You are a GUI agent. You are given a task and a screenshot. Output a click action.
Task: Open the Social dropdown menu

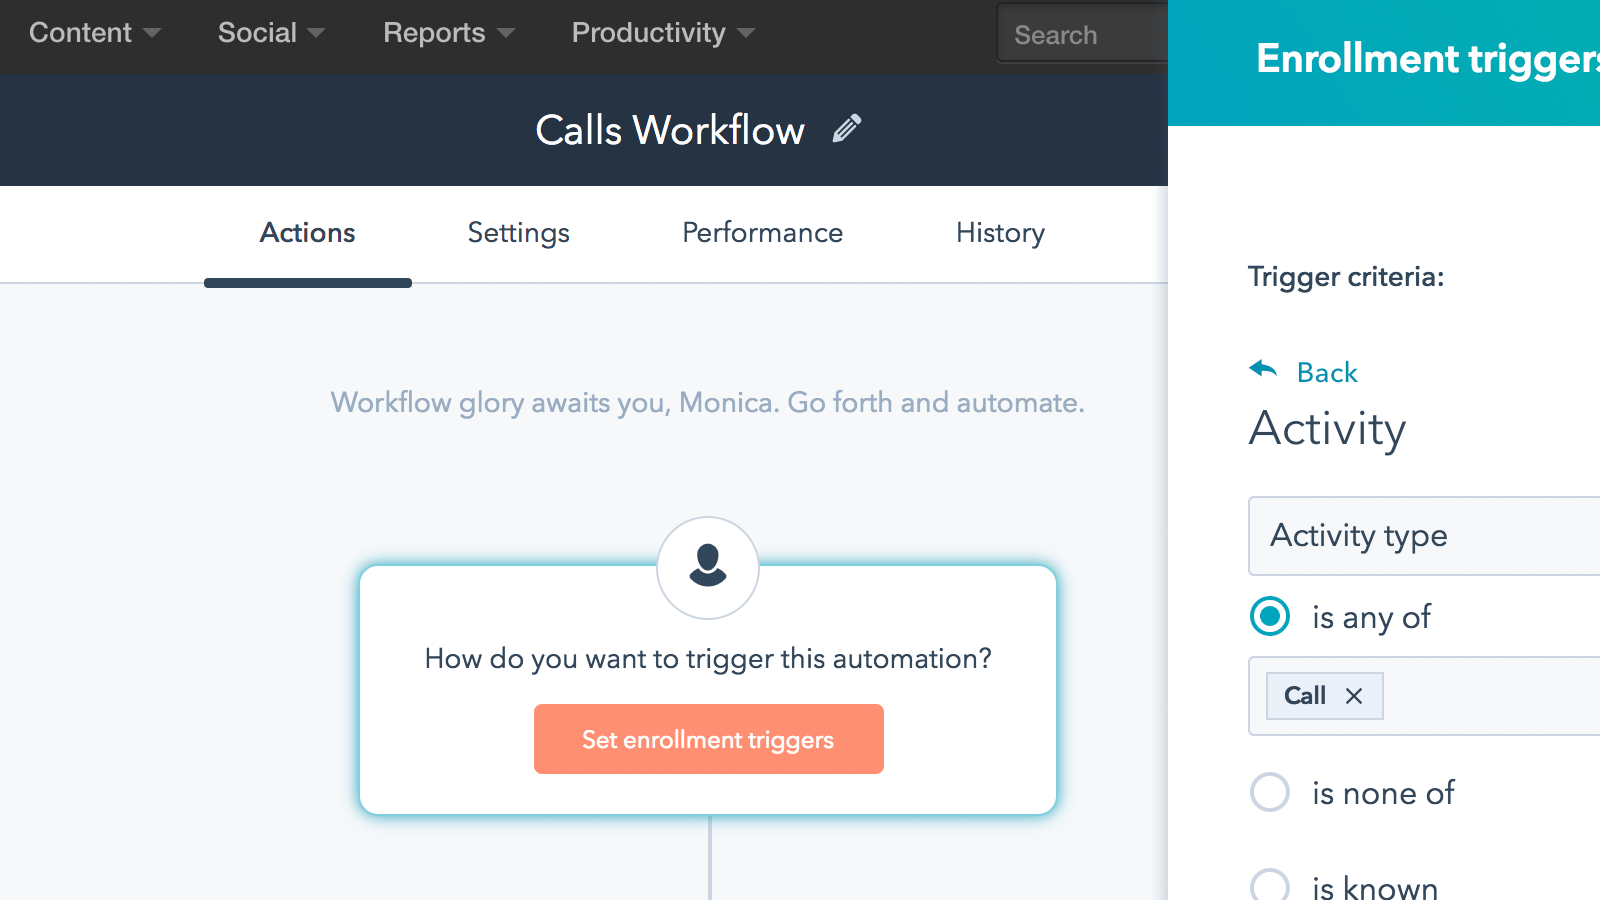271,33
